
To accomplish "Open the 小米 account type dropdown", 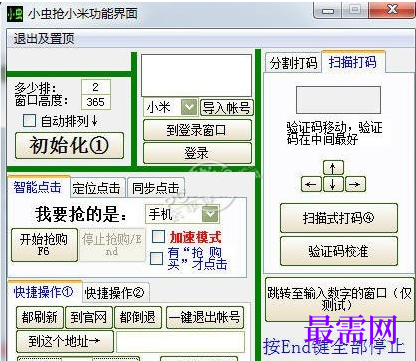I will point(189,107).
